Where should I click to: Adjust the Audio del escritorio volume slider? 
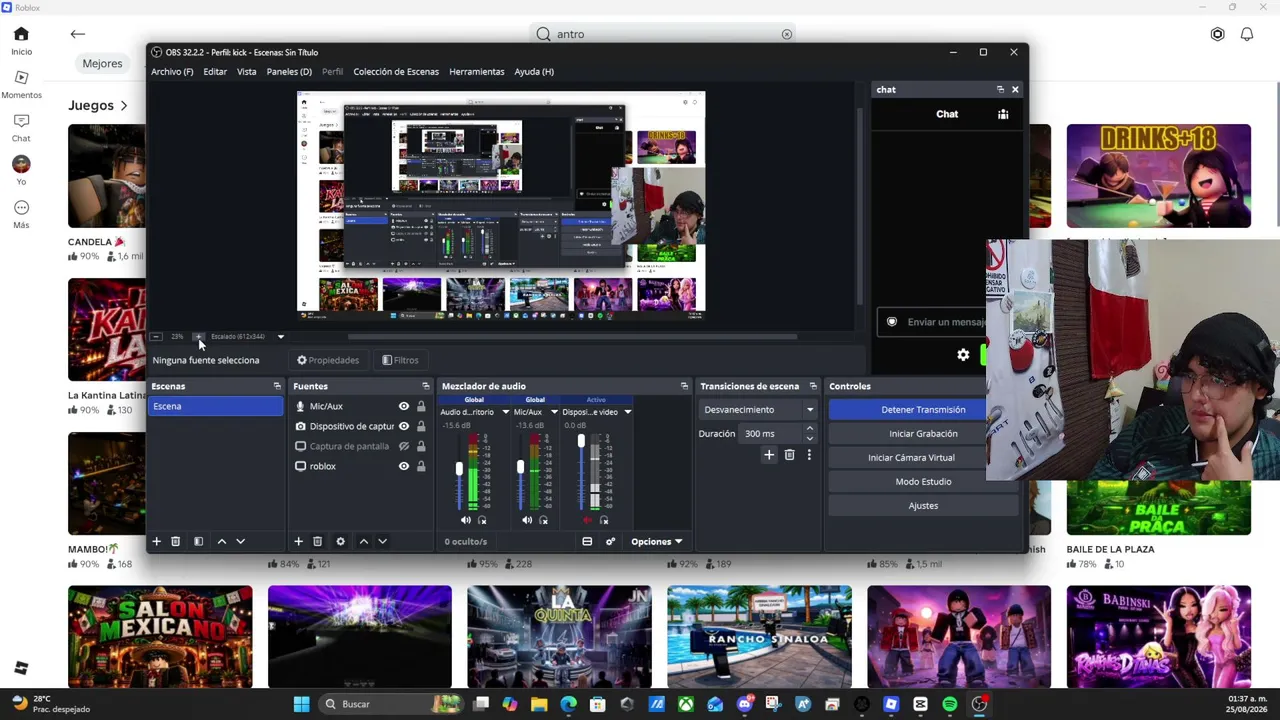(x=459, y=471)
